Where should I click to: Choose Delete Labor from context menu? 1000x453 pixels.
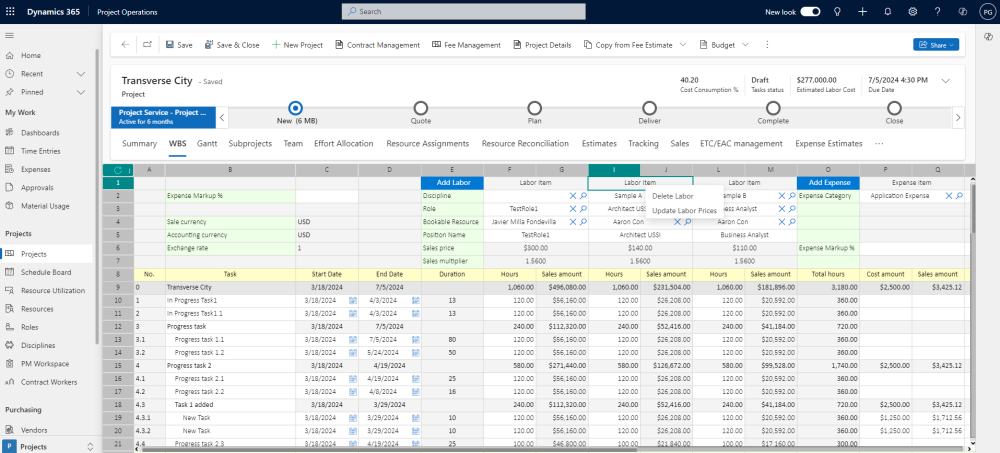pyautogui.click(x=672, y=196)
